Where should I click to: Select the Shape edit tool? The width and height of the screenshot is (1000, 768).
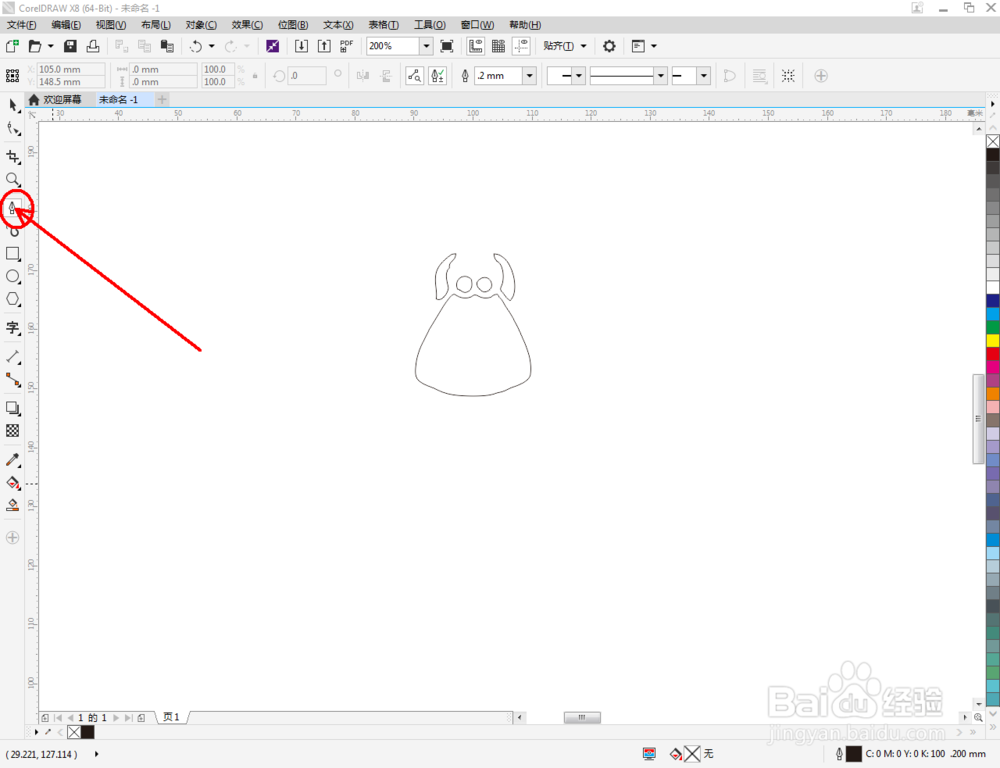point(13,129)
